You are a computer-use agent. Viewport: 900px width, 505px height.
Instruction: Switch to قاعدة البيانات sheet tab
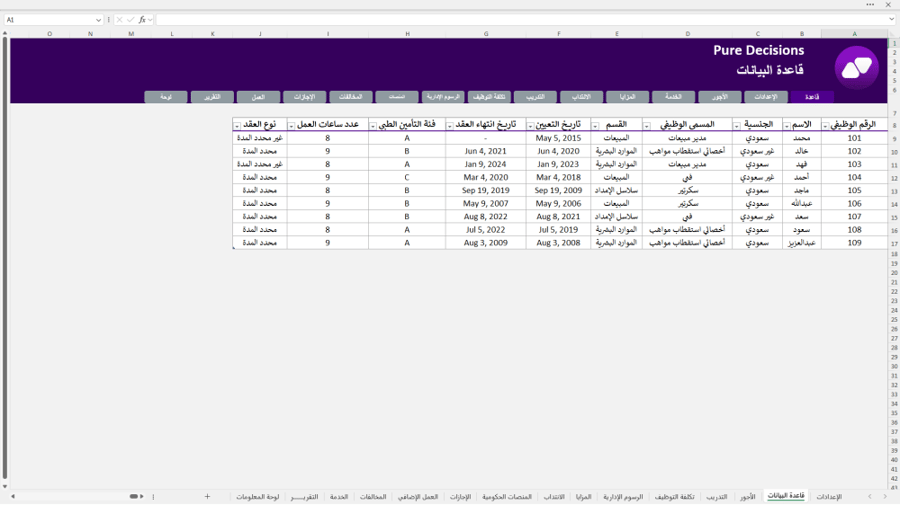pos(786,496)
